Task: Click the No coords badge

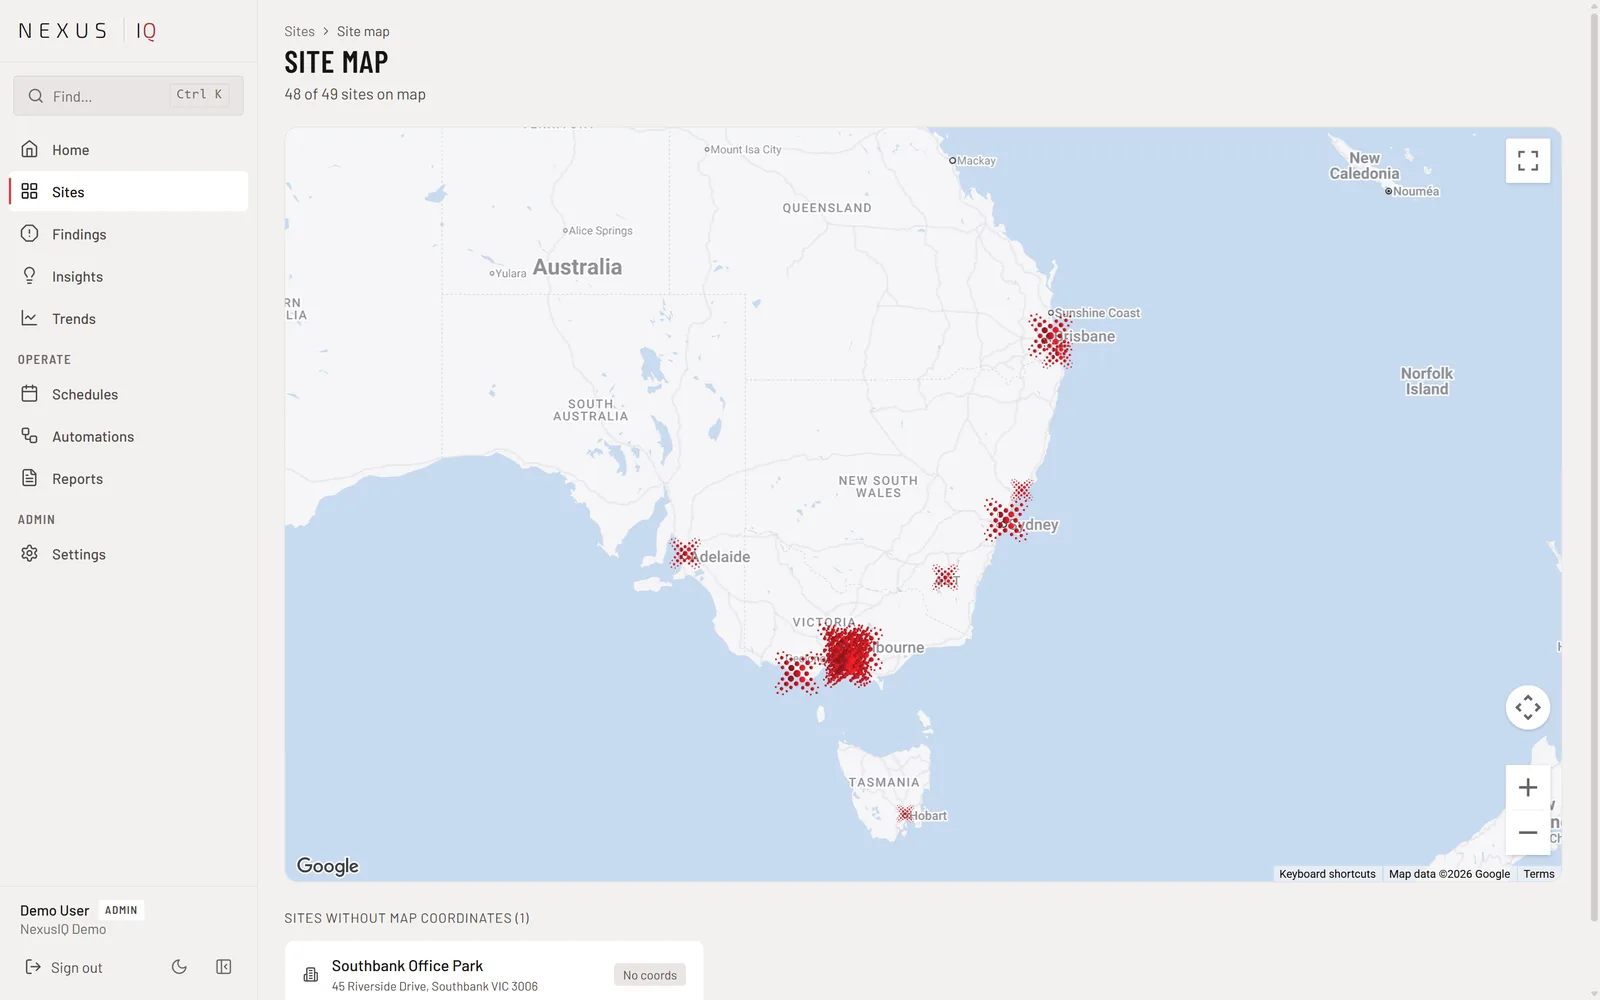Action: coord(650,975)
